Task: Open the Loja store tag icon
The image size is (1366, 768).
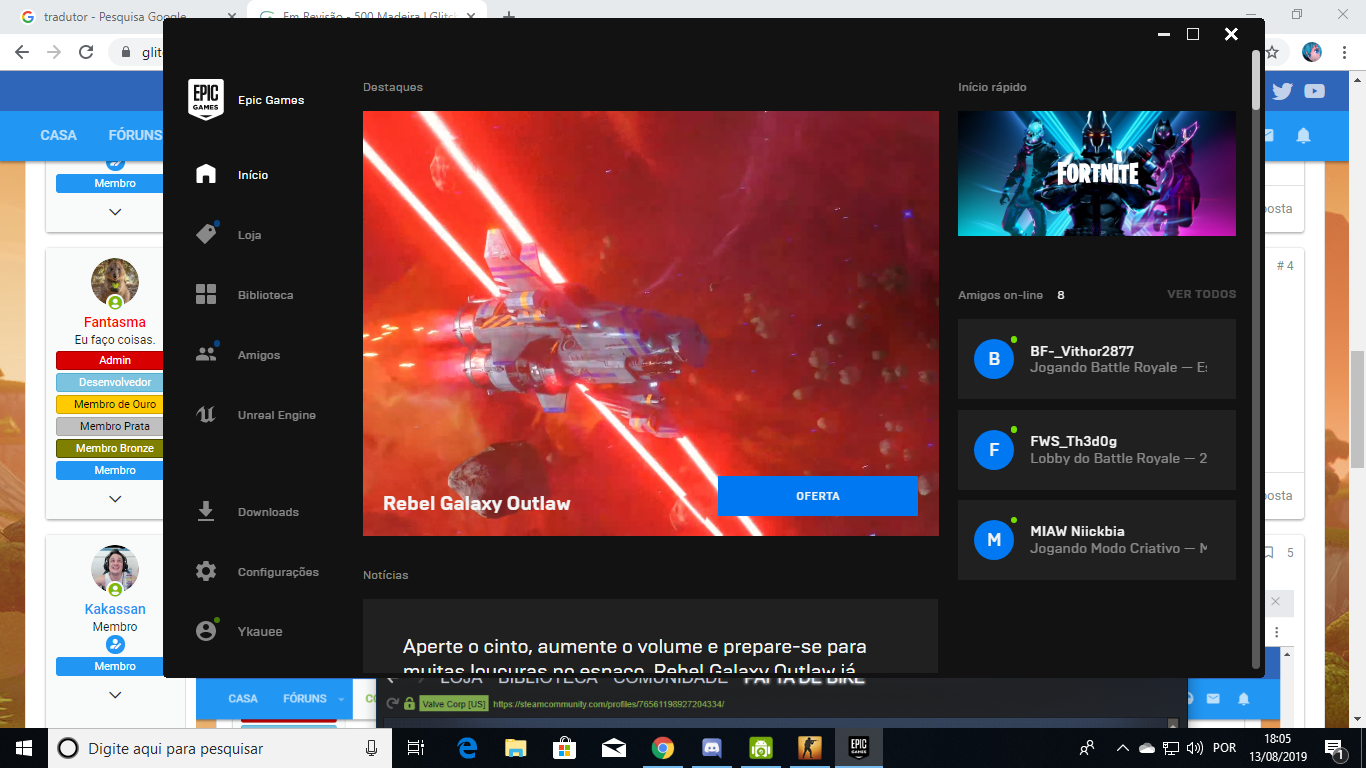Action: click(x=206, y=235)
